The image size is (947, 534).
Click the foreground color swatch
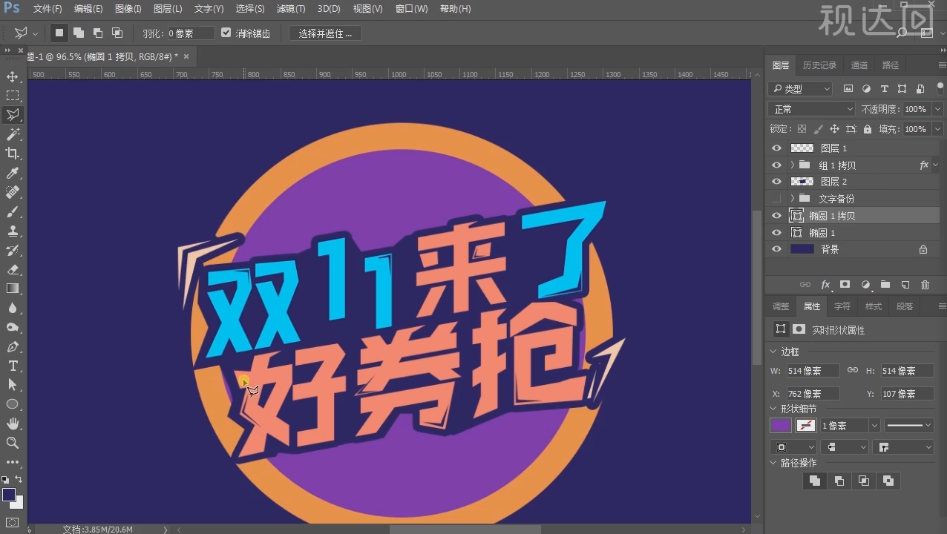pos(8,495)
